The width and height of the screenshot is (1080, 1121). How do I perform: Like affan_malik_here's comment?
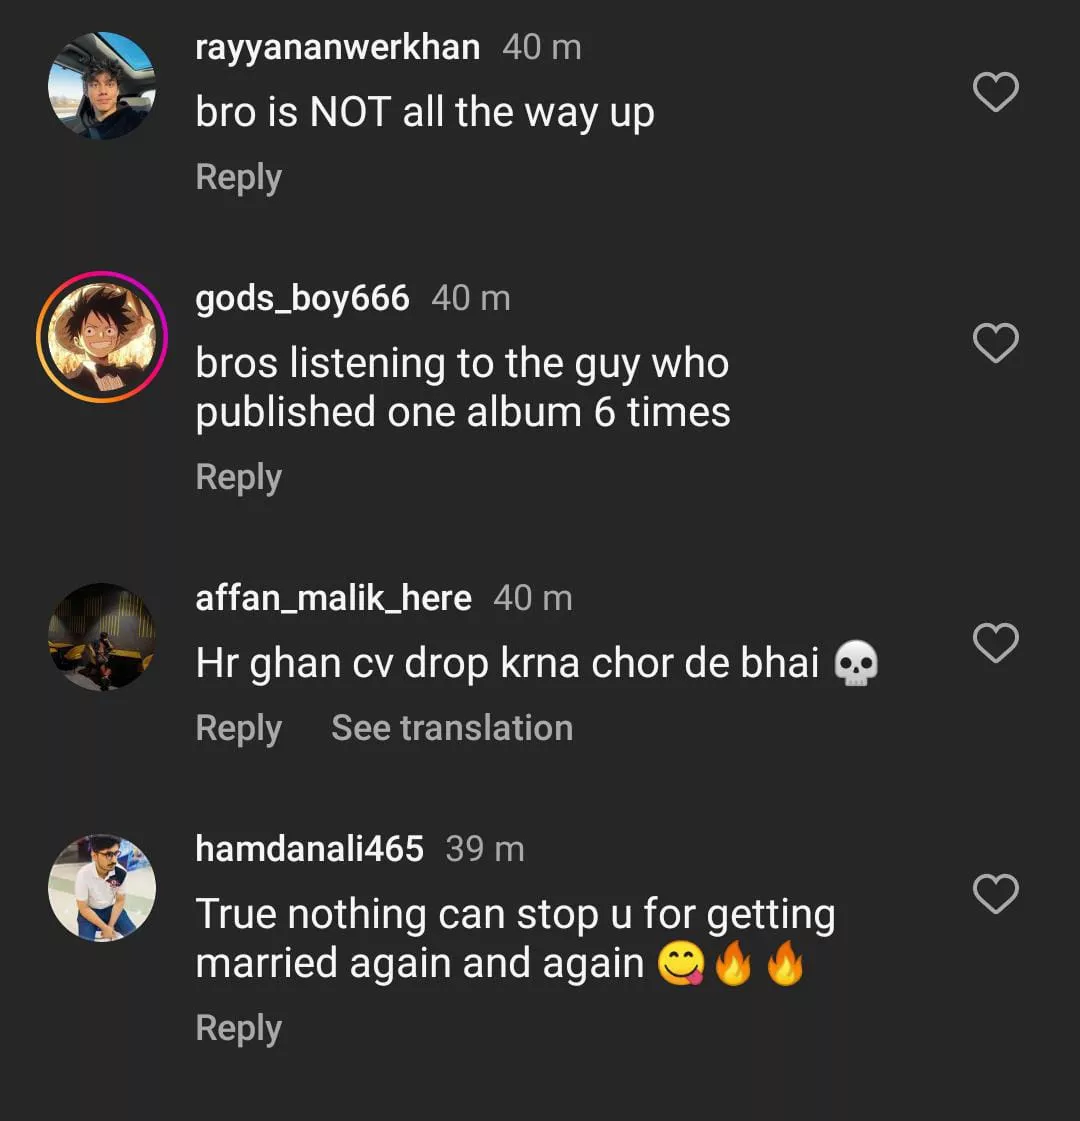point(995,643)
